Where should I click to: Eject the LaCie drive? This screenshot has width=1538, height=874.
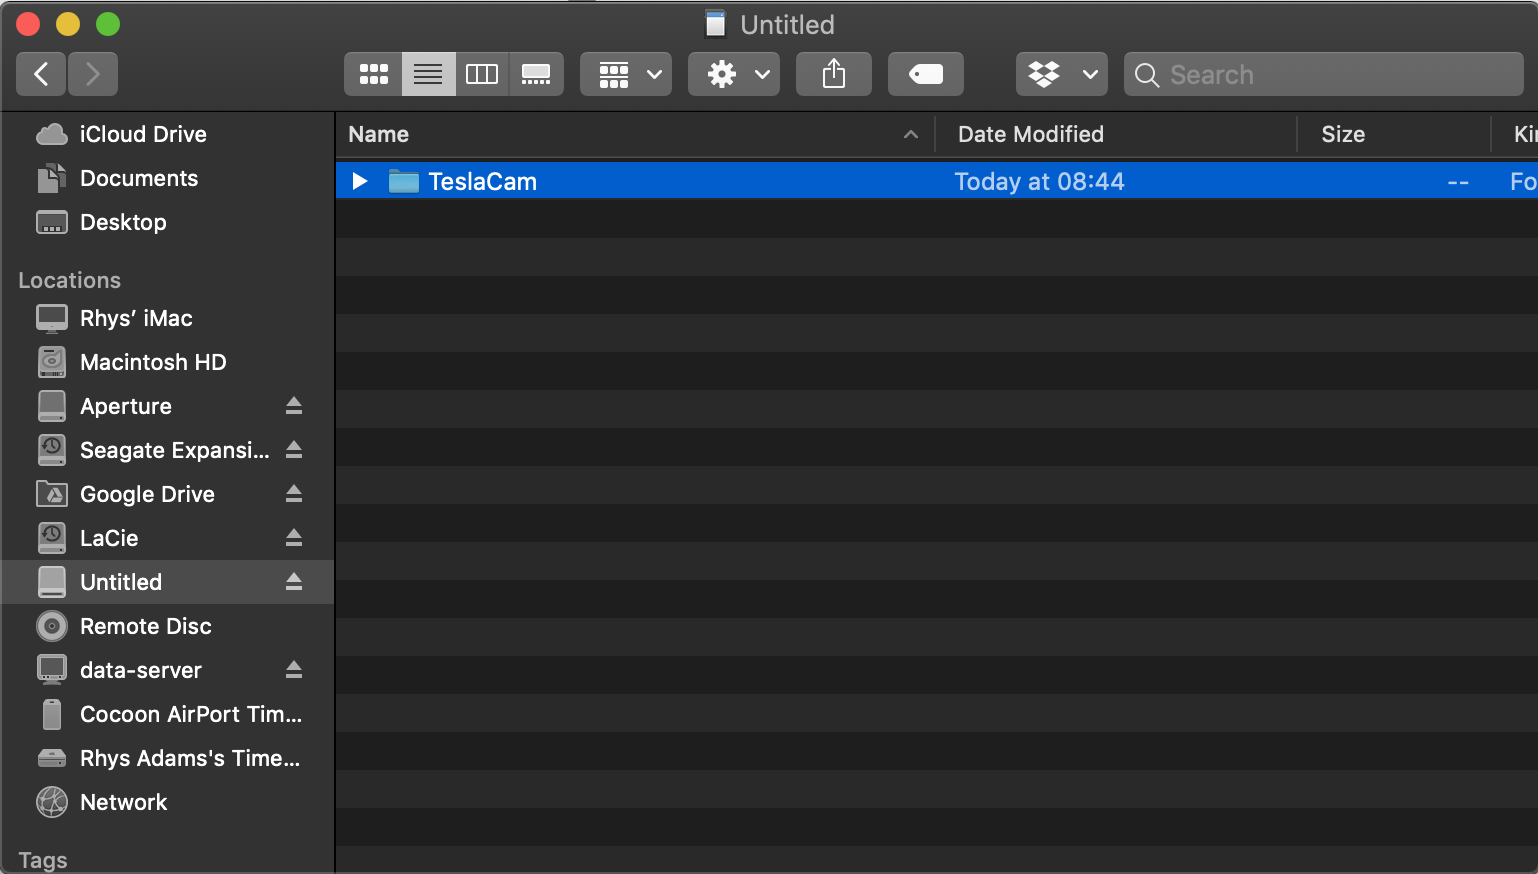tap(294, 538)
